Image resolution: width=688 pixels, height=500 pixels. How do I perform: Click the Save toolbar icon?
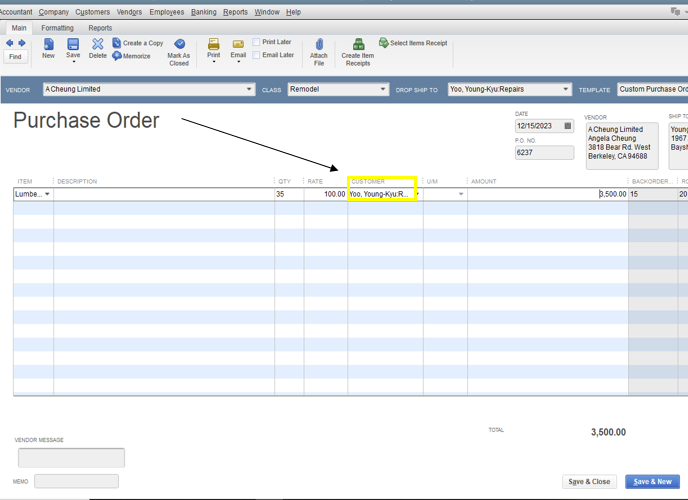point(73,44)
